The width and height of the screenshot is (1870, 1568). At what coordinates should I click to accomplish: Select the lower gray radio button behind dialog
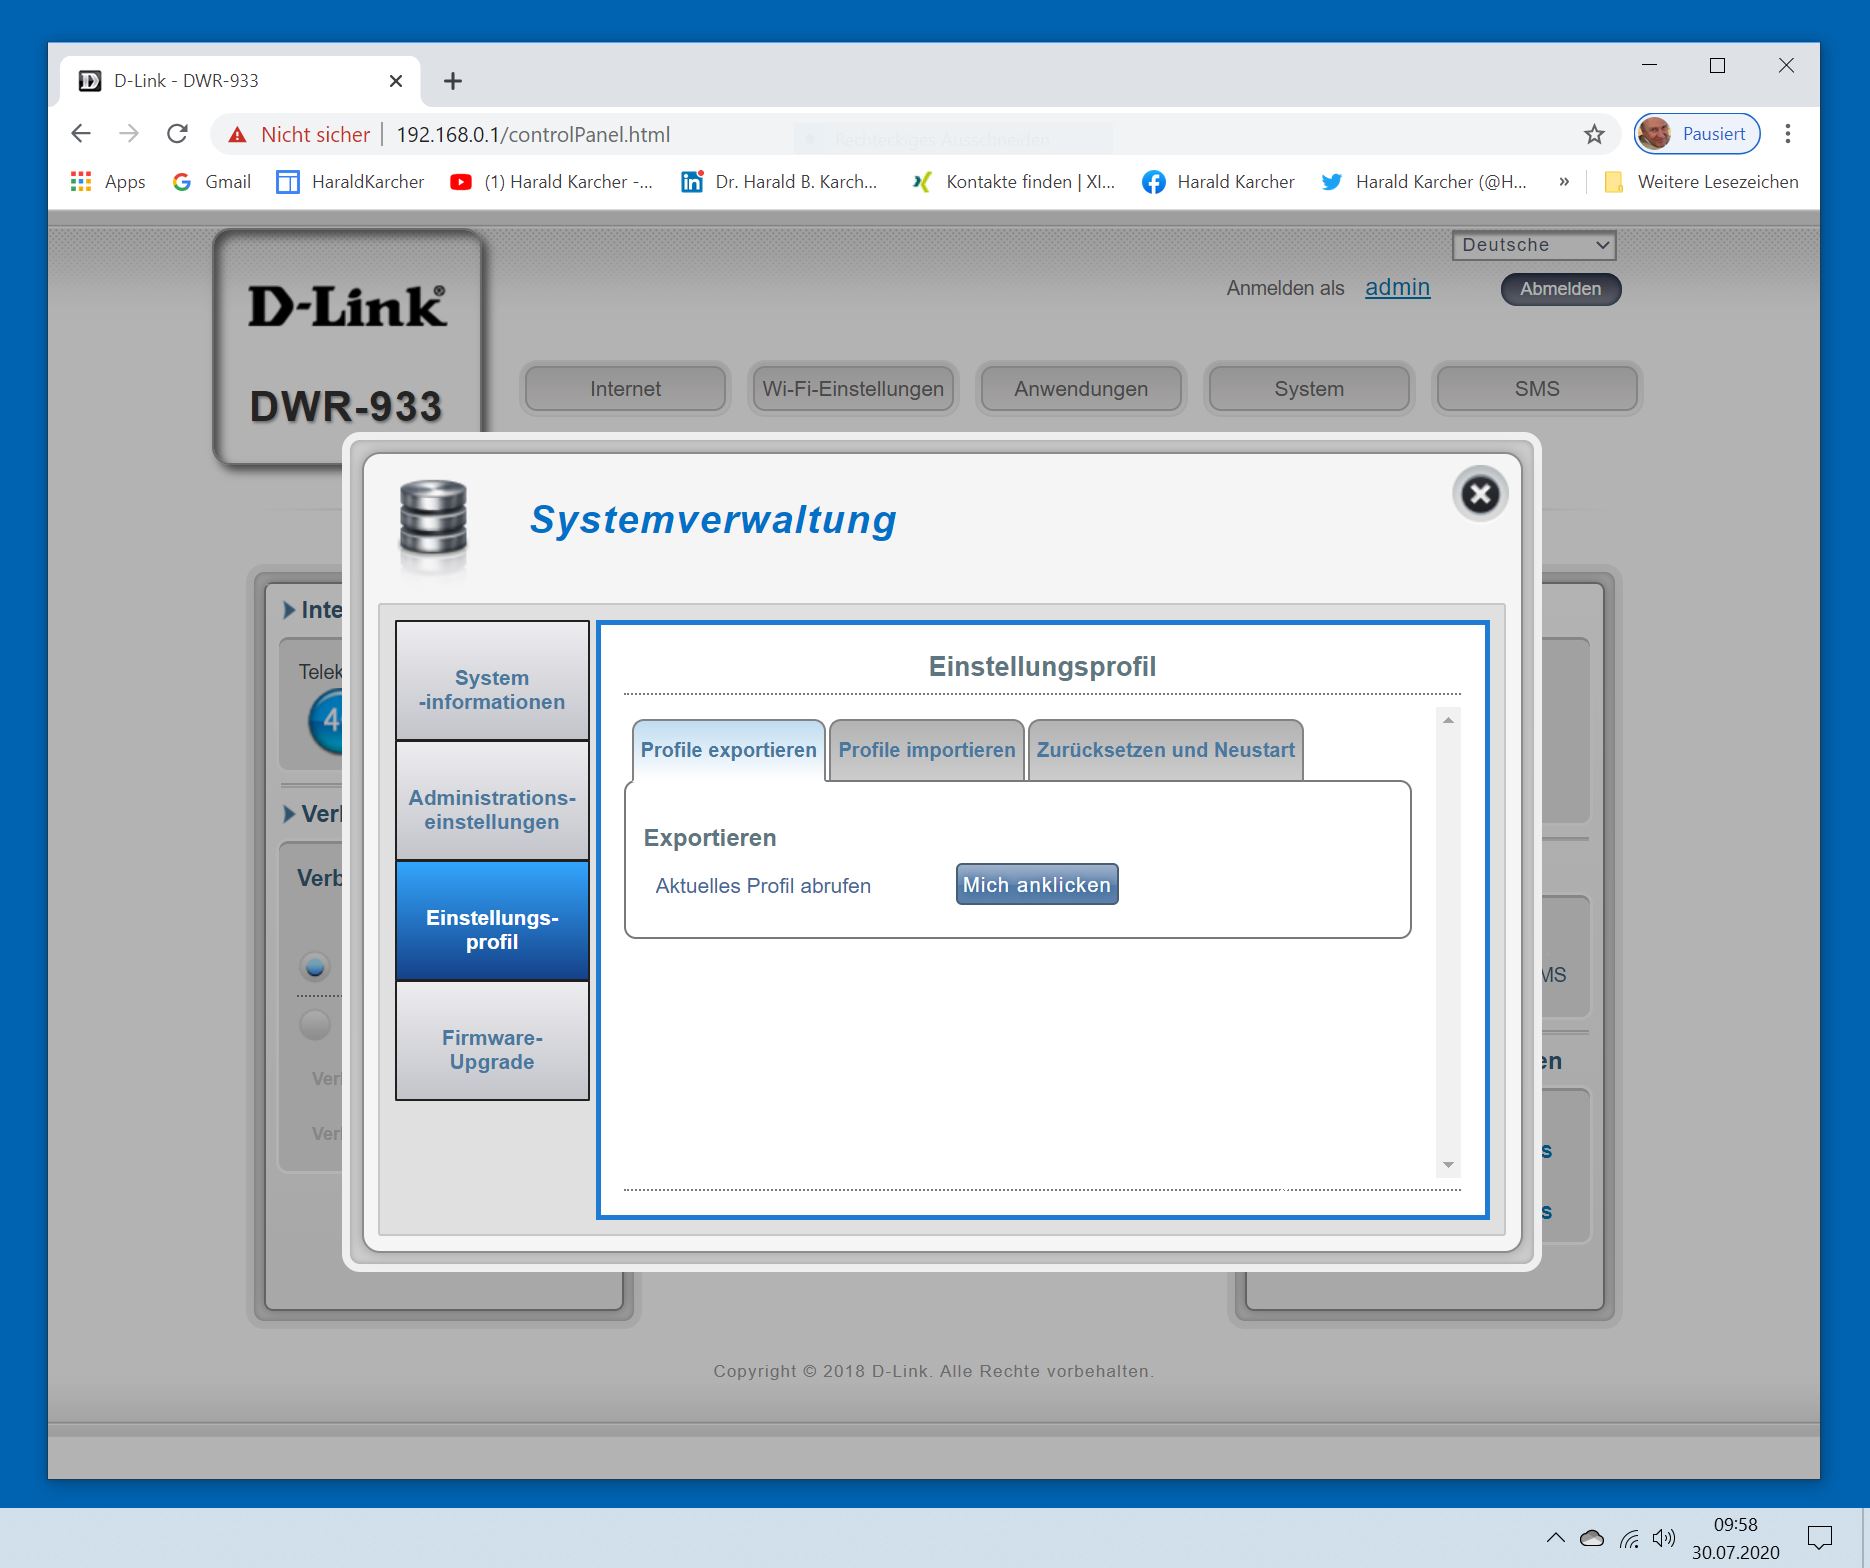[x=315, y=1024]
